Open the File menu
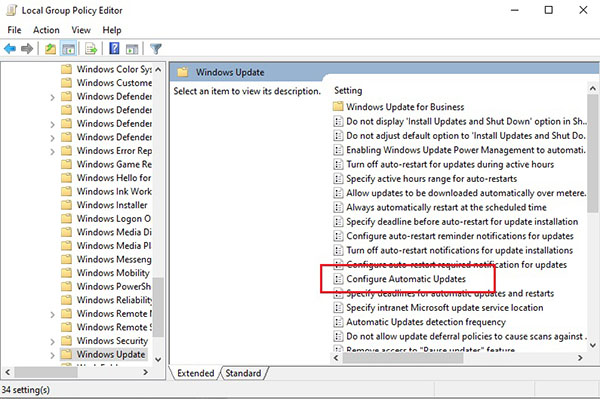The image size is (600, 399). point(14,30)
